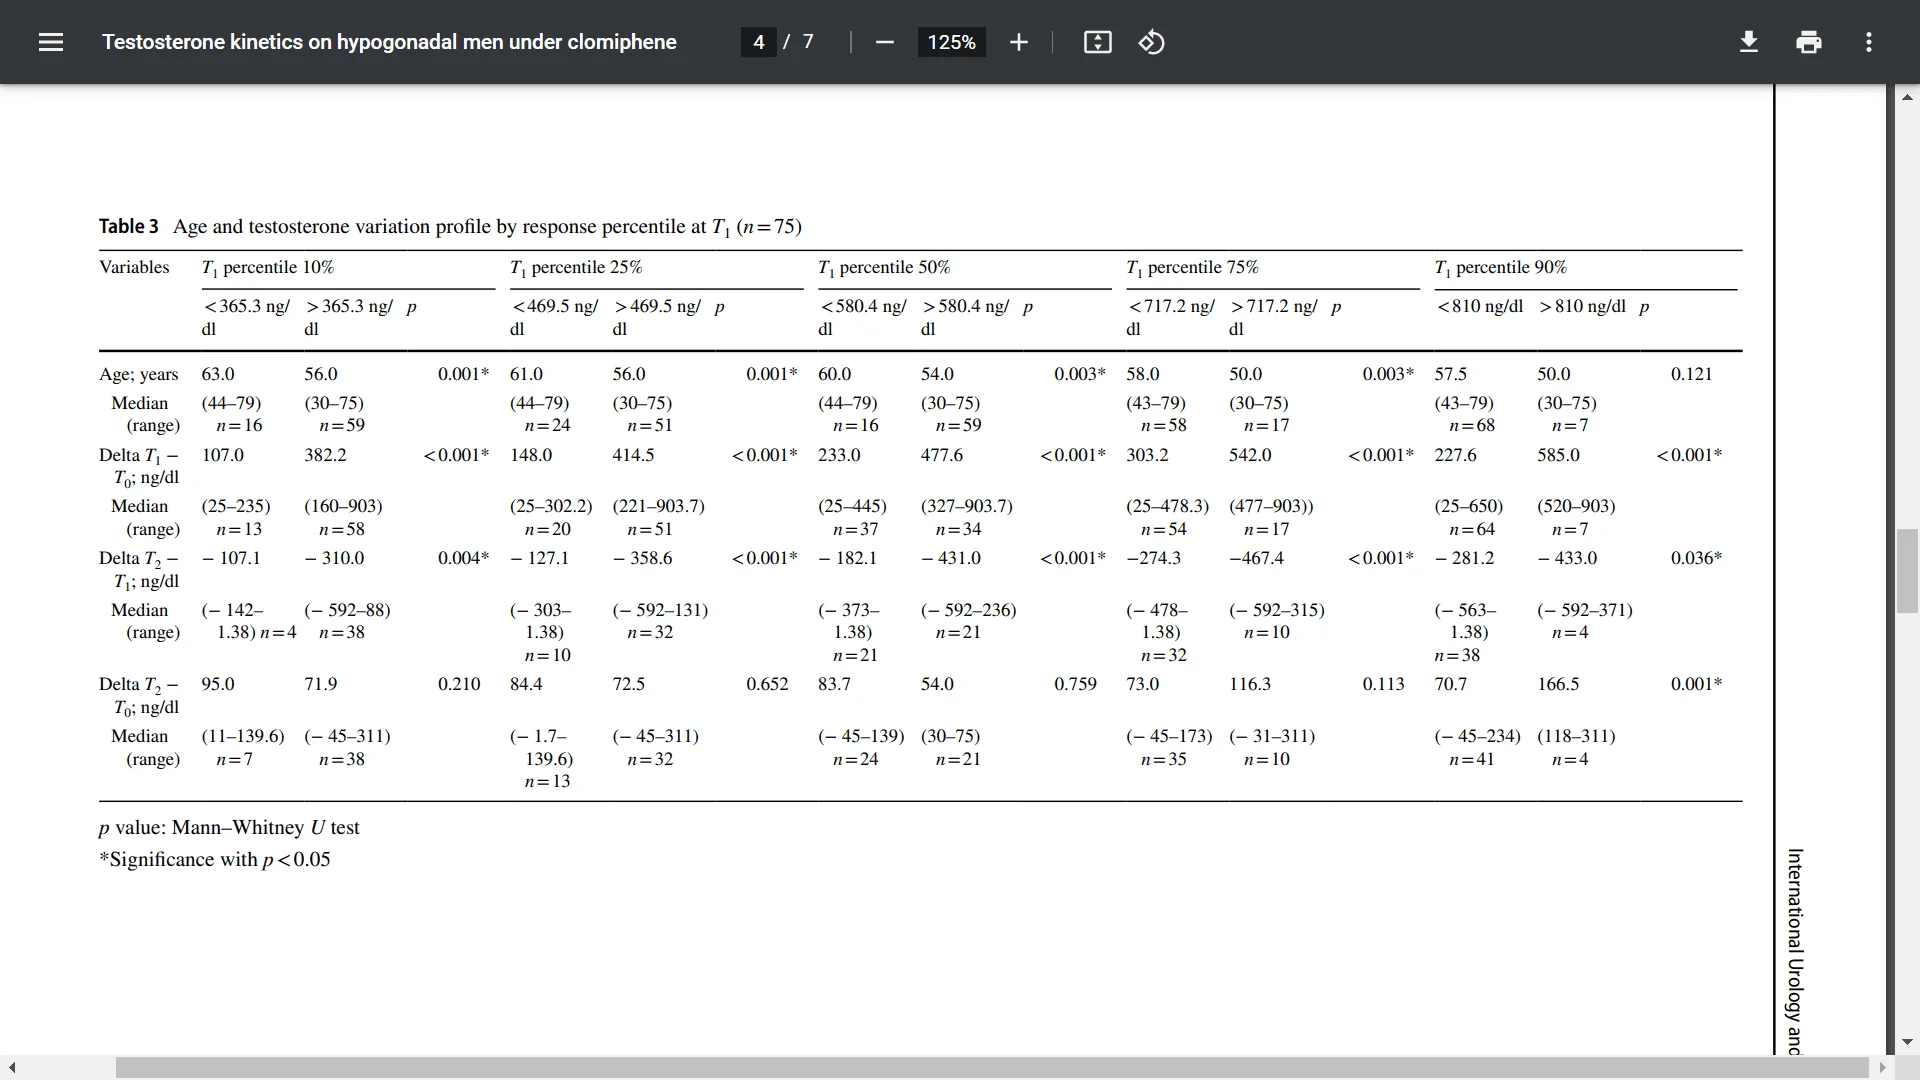The image size is (1920, 1080).
Task: Print the document
Action: pyautogui.click(x=1808, y=42)
